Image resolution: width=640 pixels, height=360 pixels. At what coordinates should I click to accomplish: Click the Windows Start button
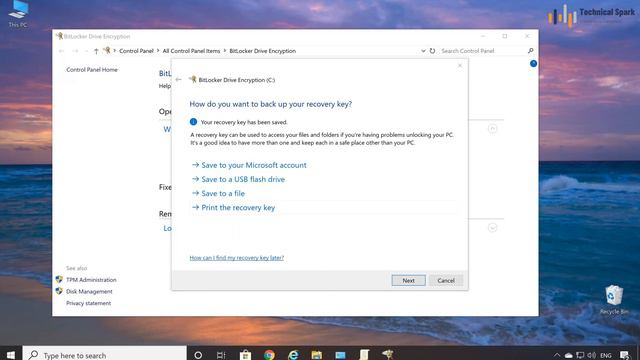(x=11, y=355)
